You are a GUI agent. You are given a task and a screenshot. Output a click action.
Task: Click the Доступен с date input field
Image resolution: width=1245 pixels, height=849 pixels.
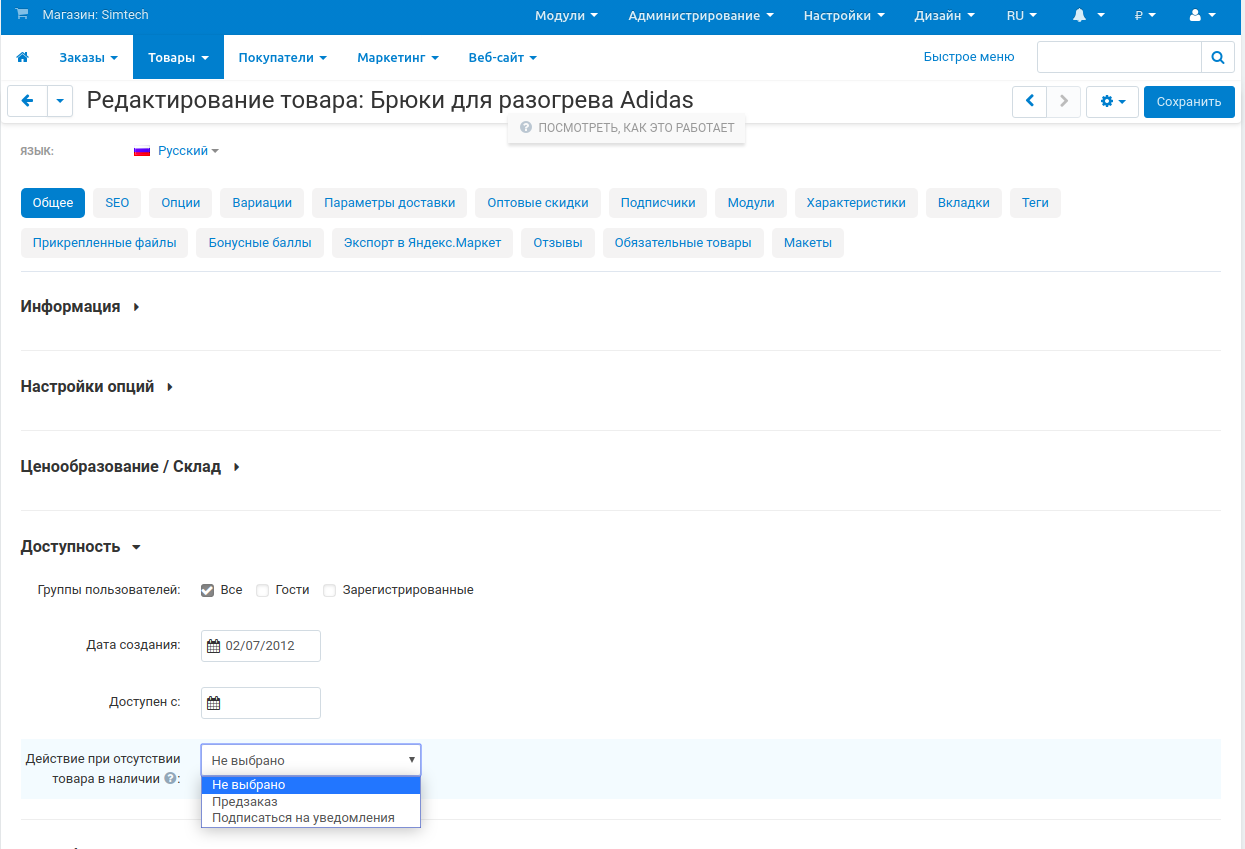click(268, 703)
